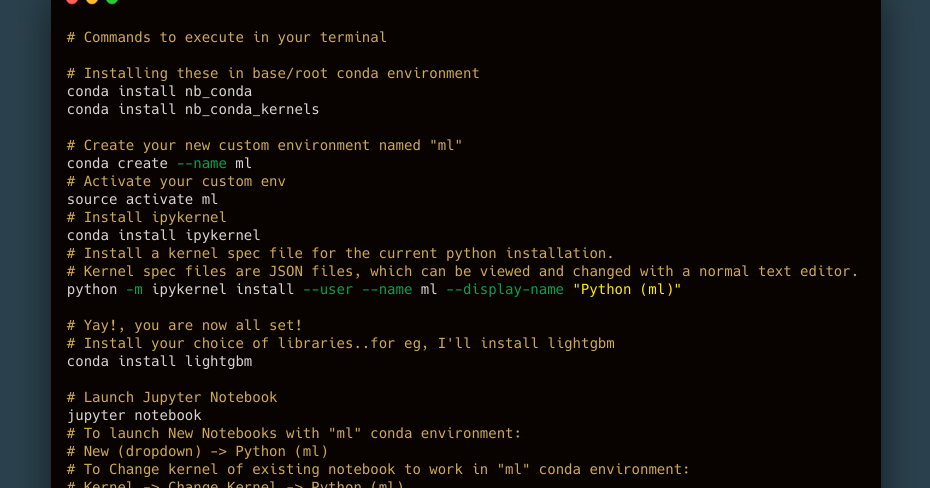Click the 'conda install lightgbm' command
The height and width of the screenshot is (488, 930).
[x=160, y=361]
